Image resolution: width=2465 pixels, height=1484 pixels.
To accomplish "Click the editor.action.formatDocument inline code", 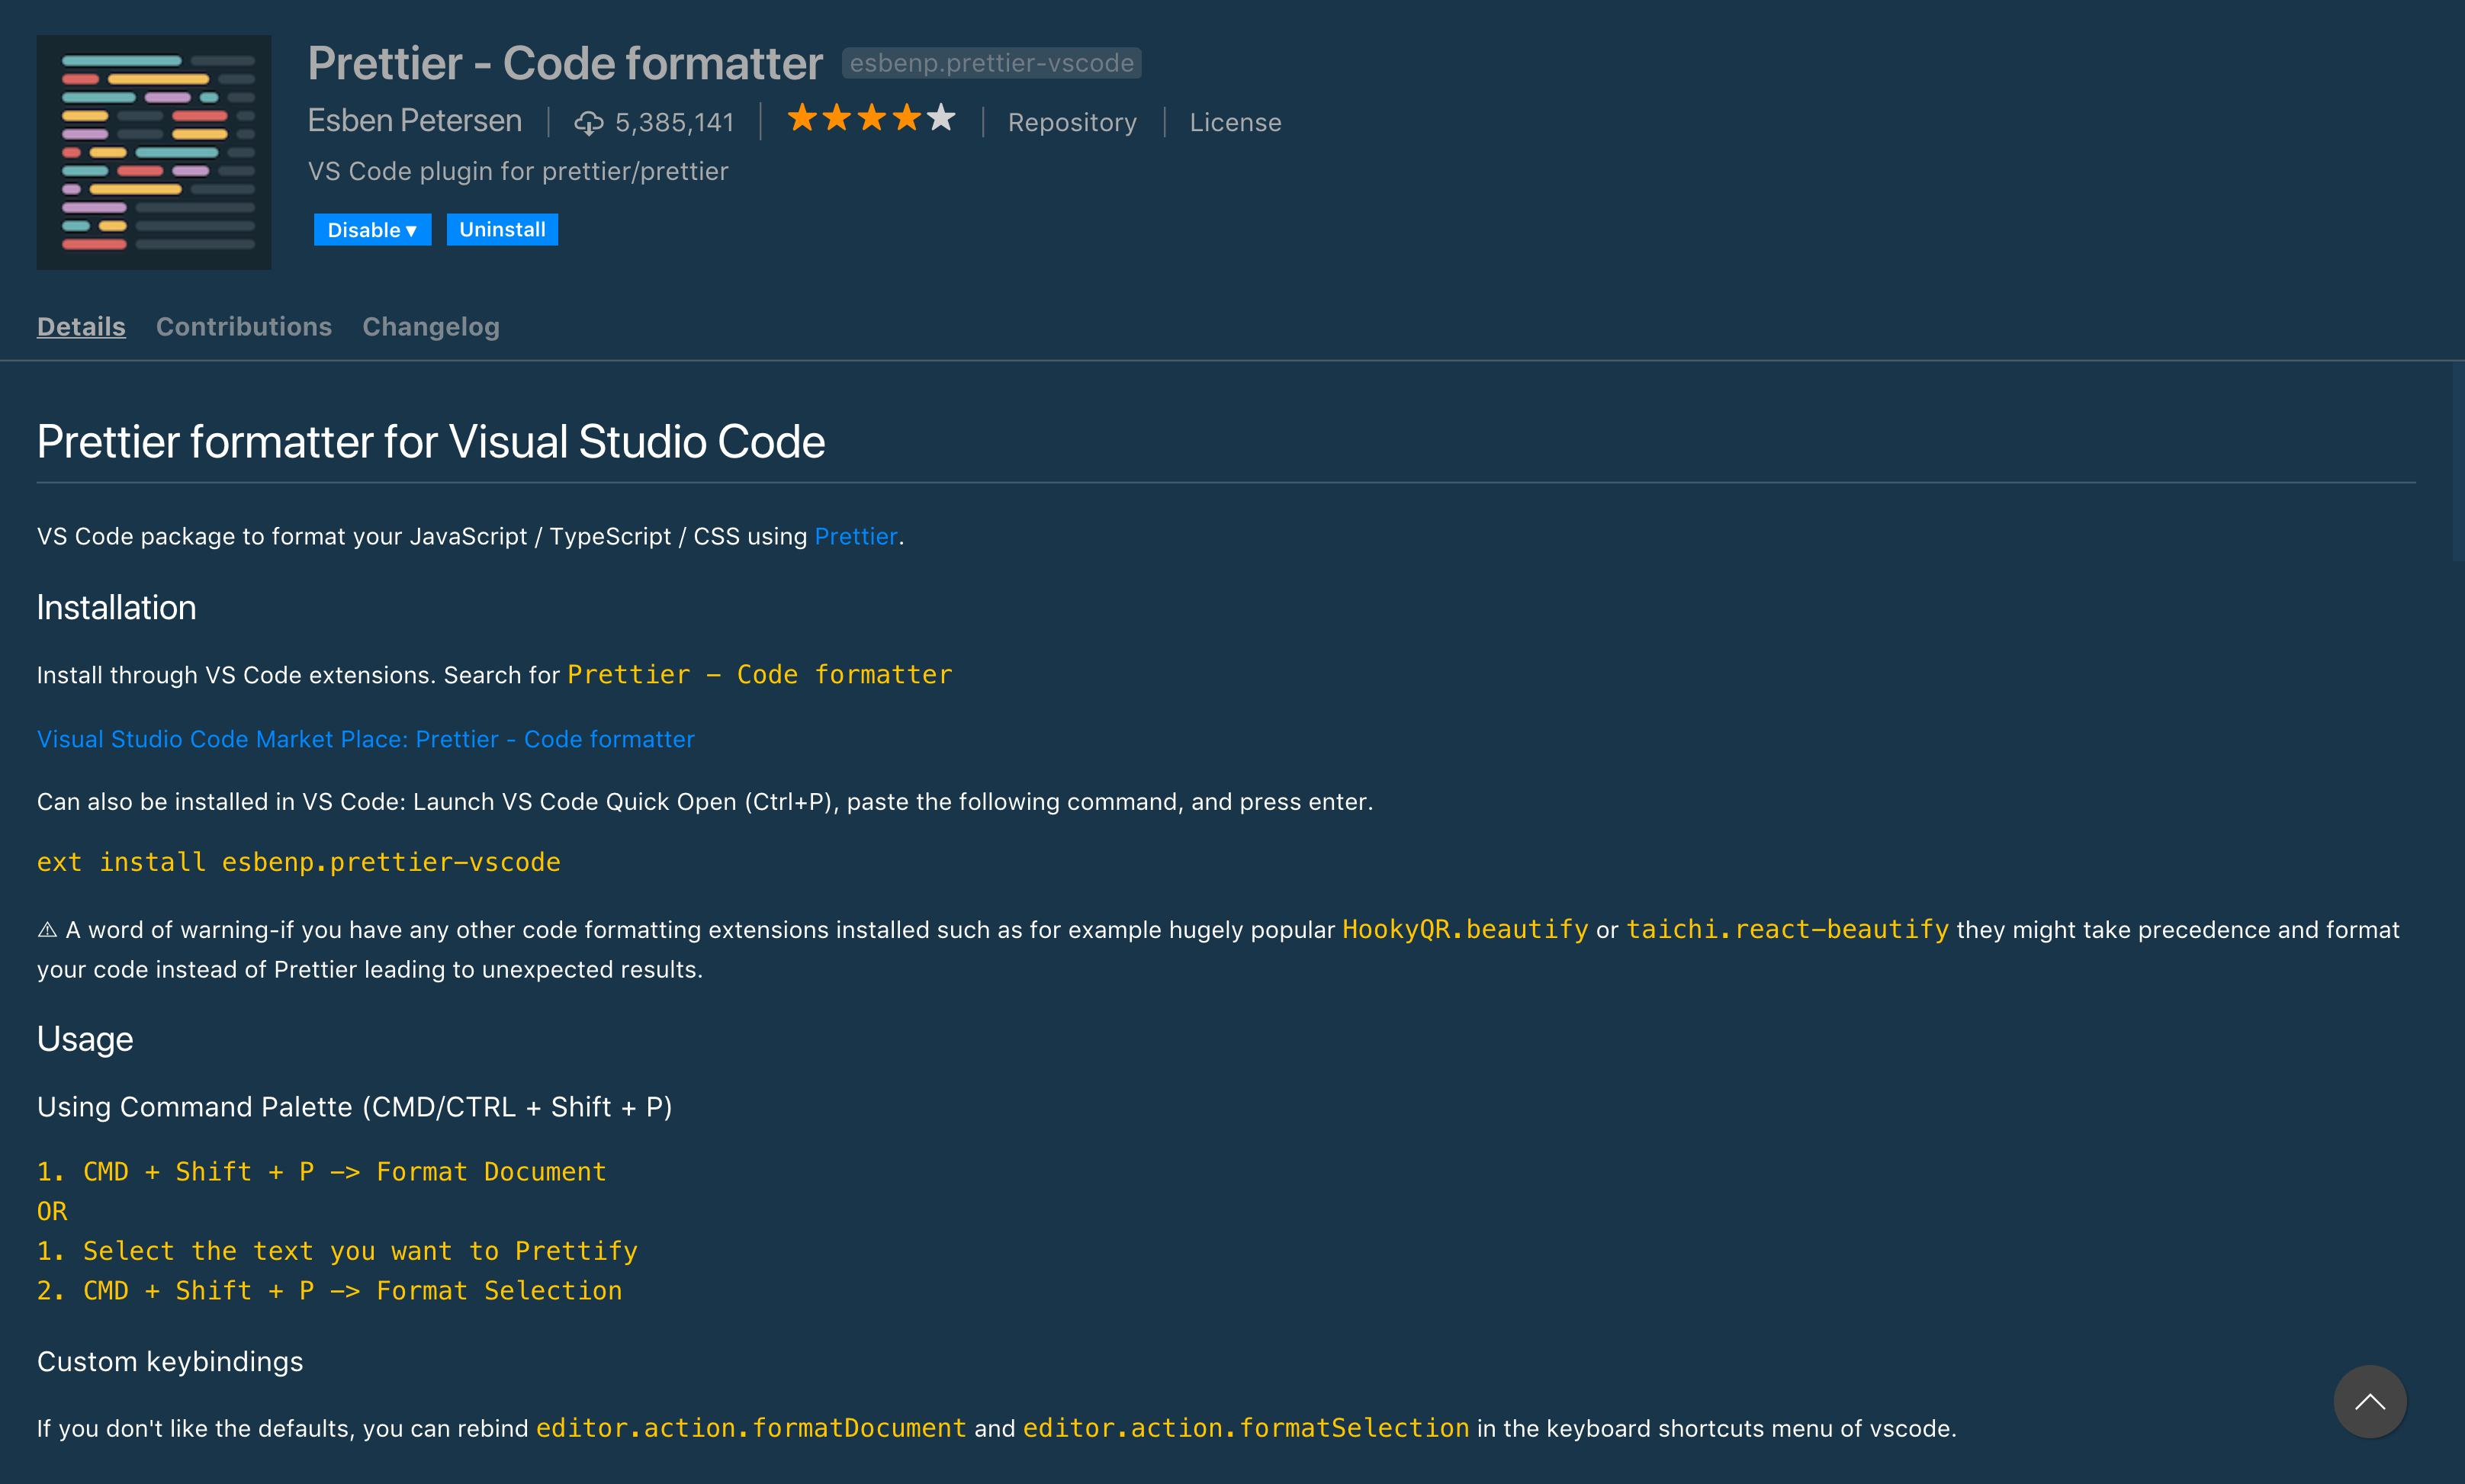I will 751,1428.
